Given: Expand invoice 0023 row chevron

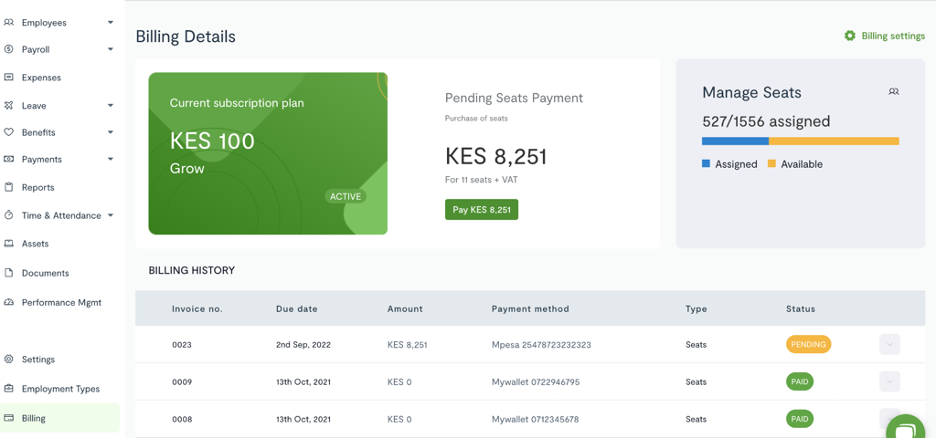Looking at the screenshot, I should [x=889, y=344].
